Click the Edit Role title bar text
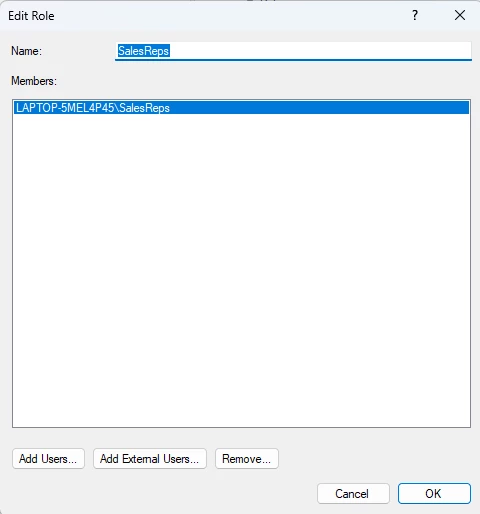This screenshot has height=514, width=480. [31, 16]
